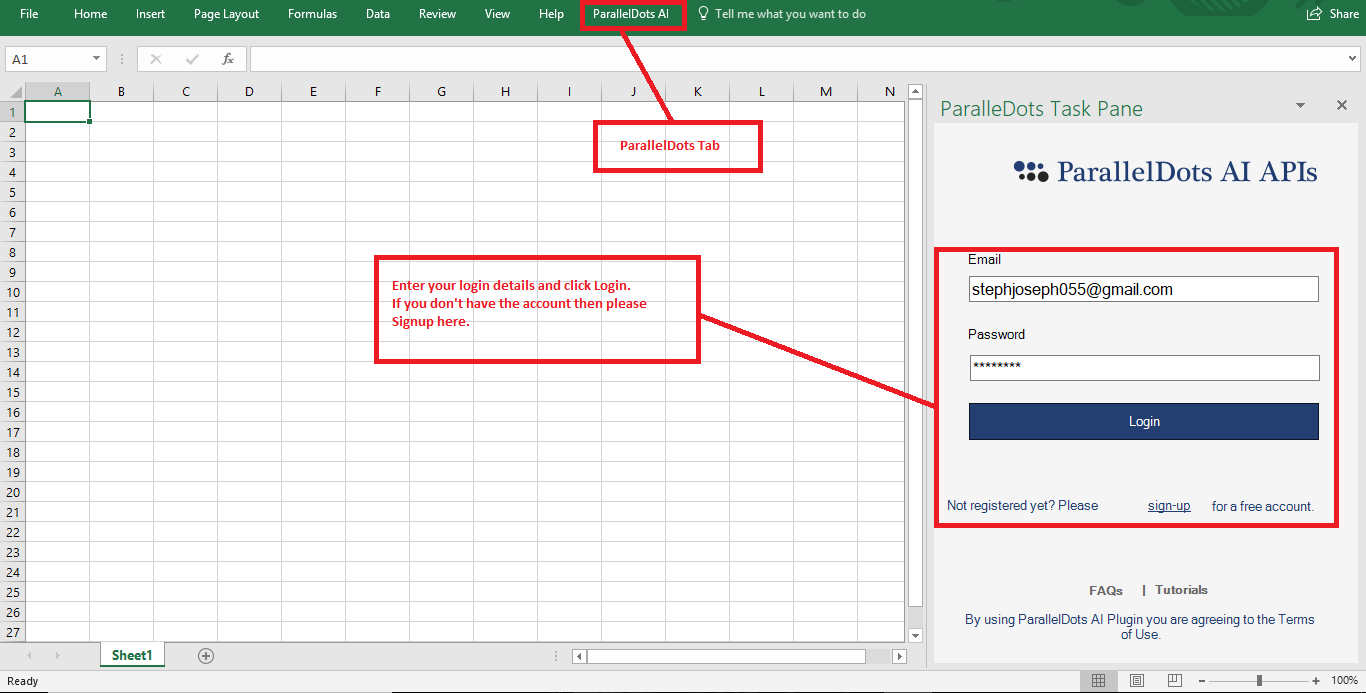
Task: Open the Insert Function fx icon
Action: tap(228, 59)
